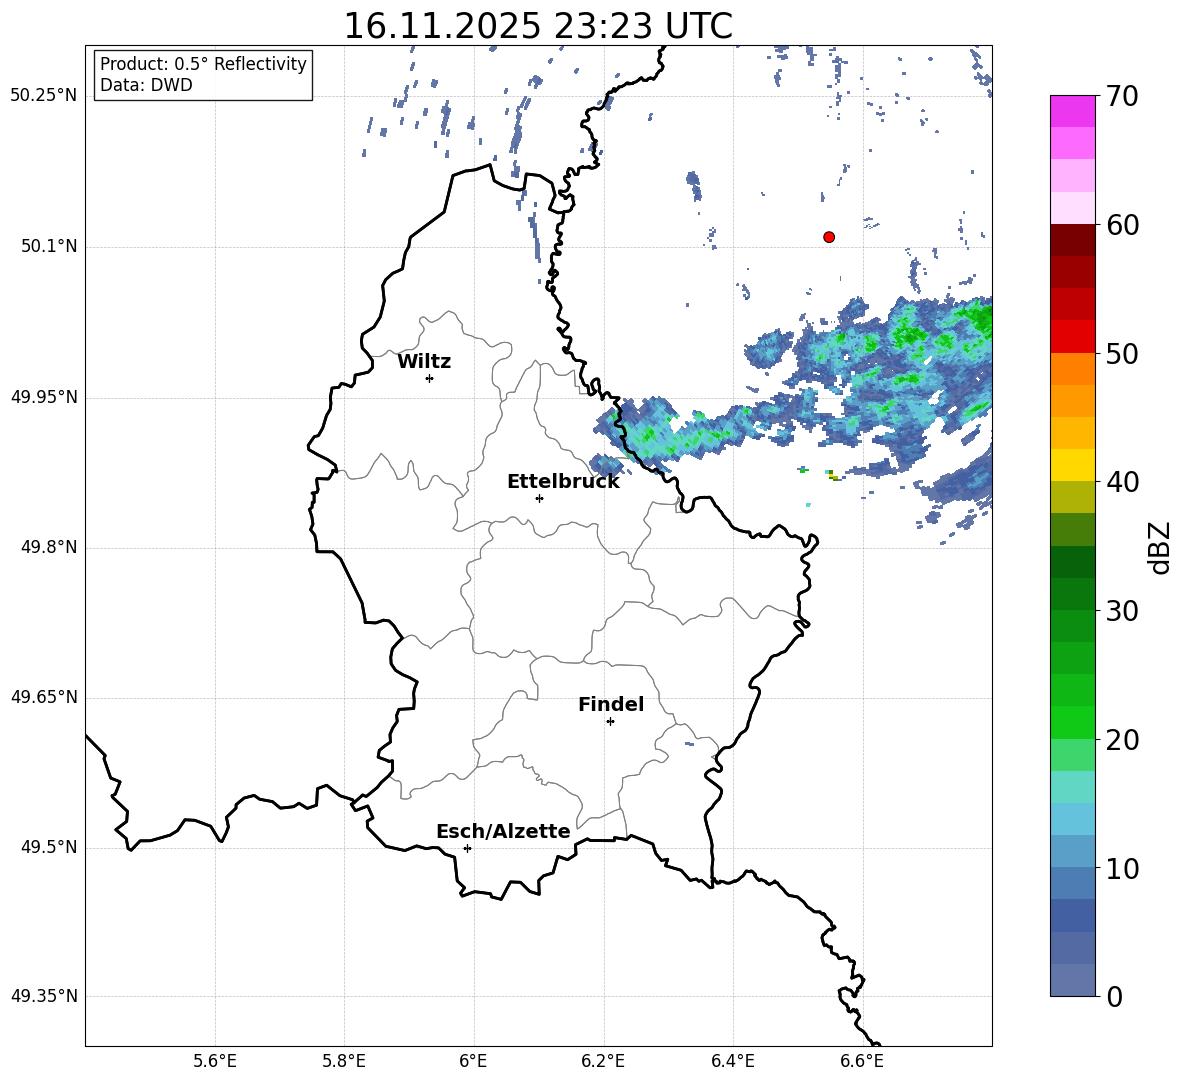Click the Findel city label
This screenshot has height=1081, width=1184.
611,704
